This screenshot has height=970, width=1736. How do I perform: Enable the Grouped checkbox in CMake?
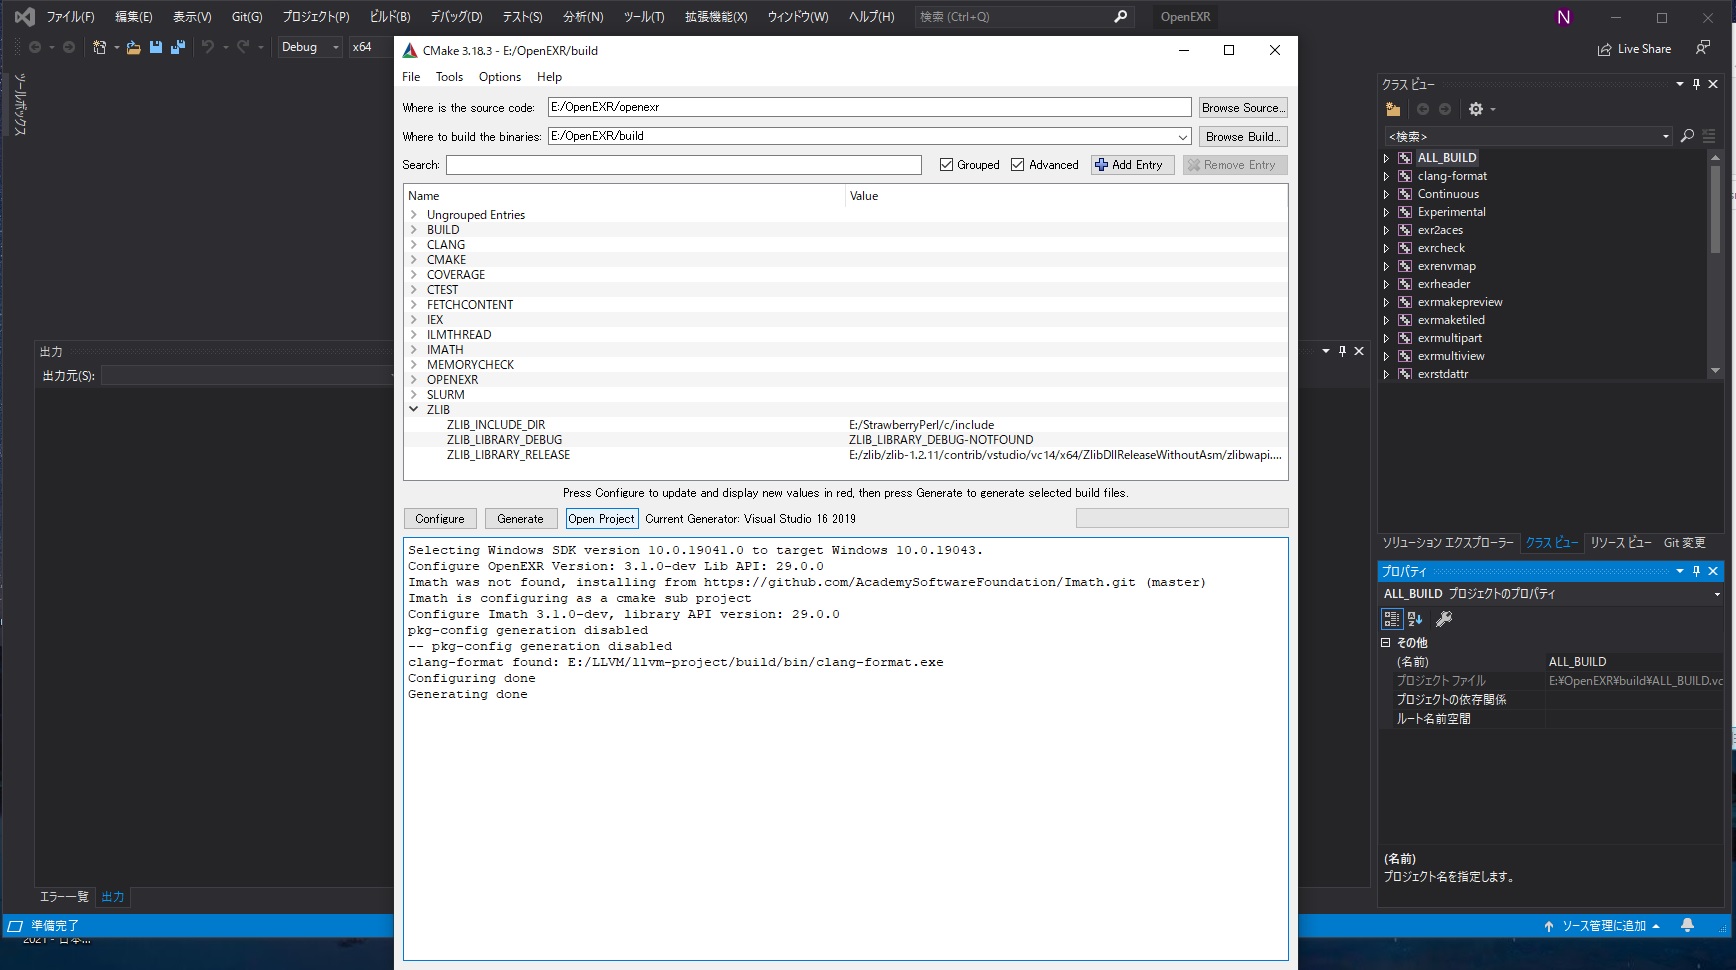click(946, 164)
